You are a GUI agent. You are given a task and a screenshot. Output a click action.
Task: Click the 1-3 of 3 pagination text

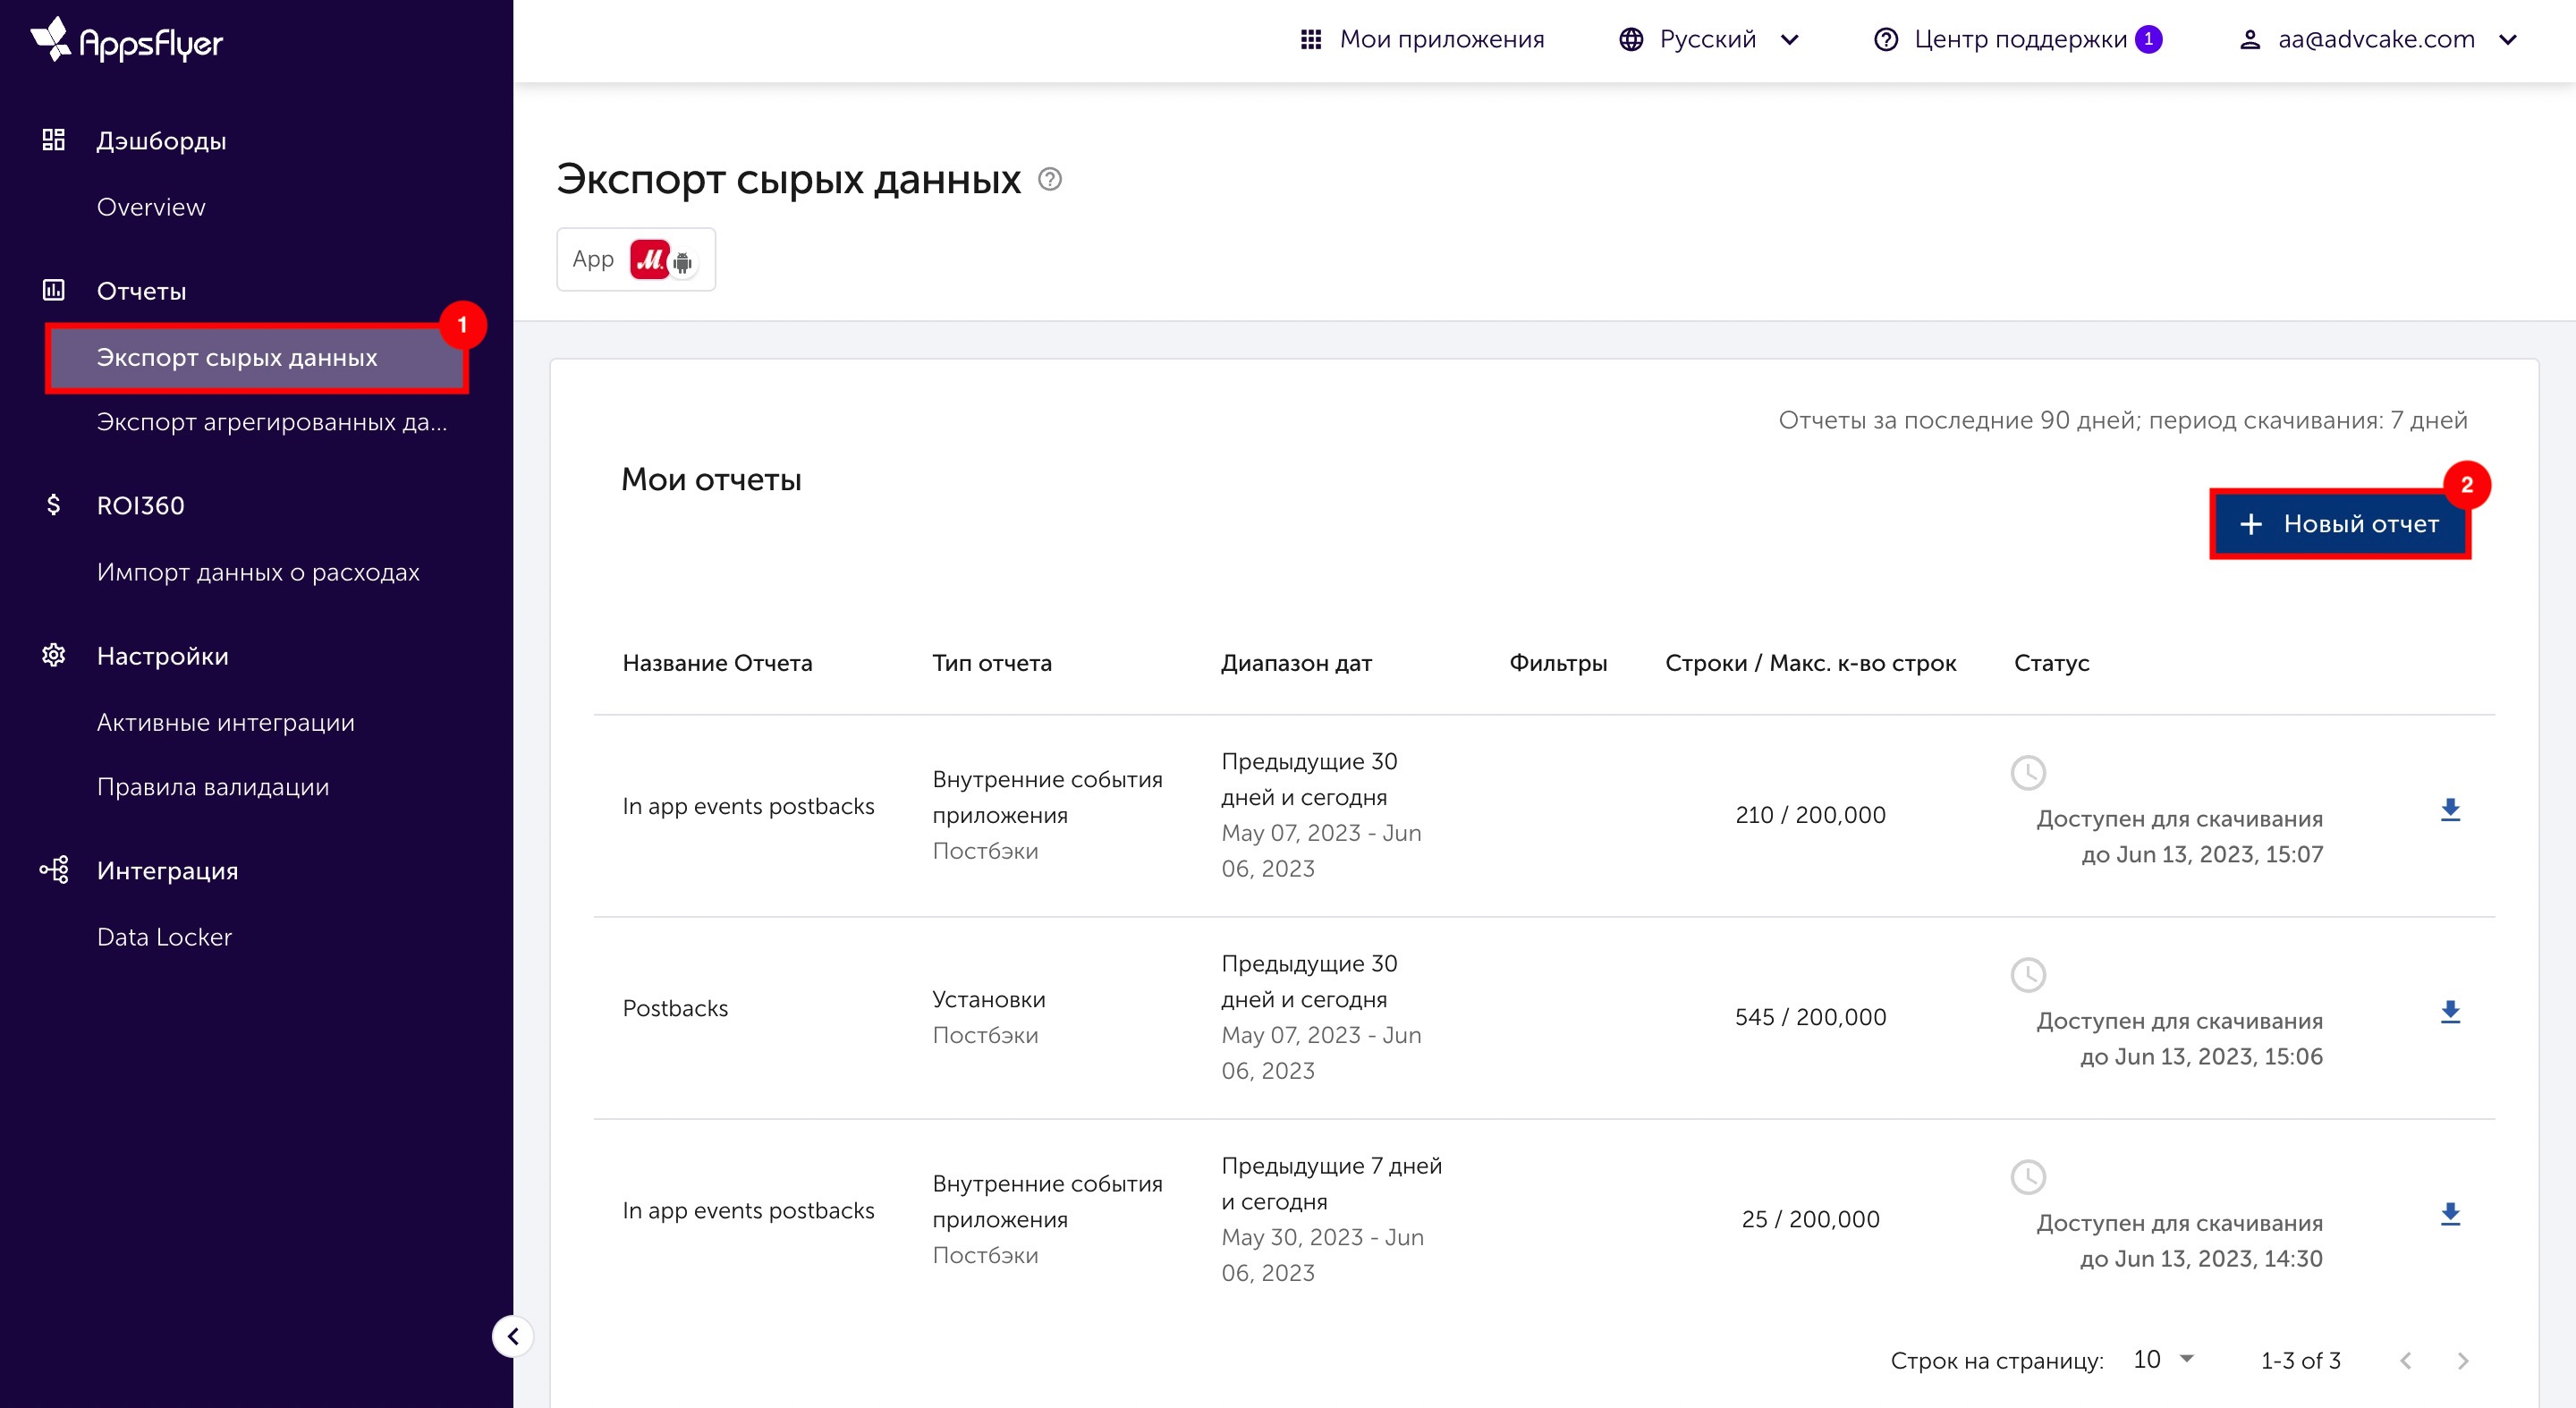tap(2300, 1360)
